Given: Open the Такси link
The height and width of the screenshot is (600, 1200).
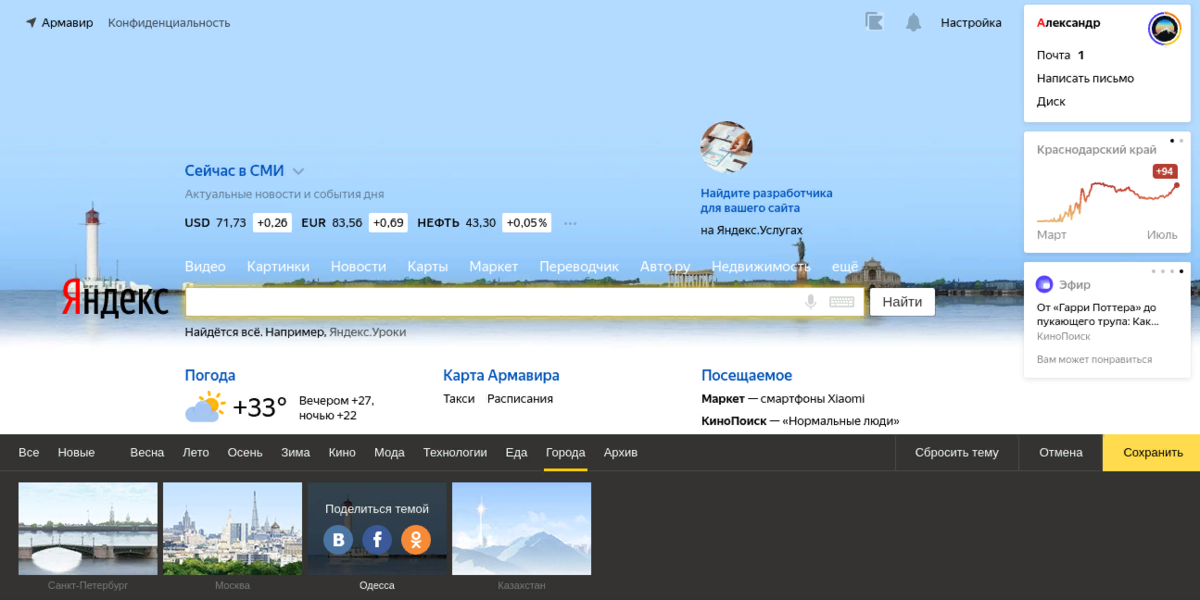Looking at the screenshot, I should coord(459,398).
